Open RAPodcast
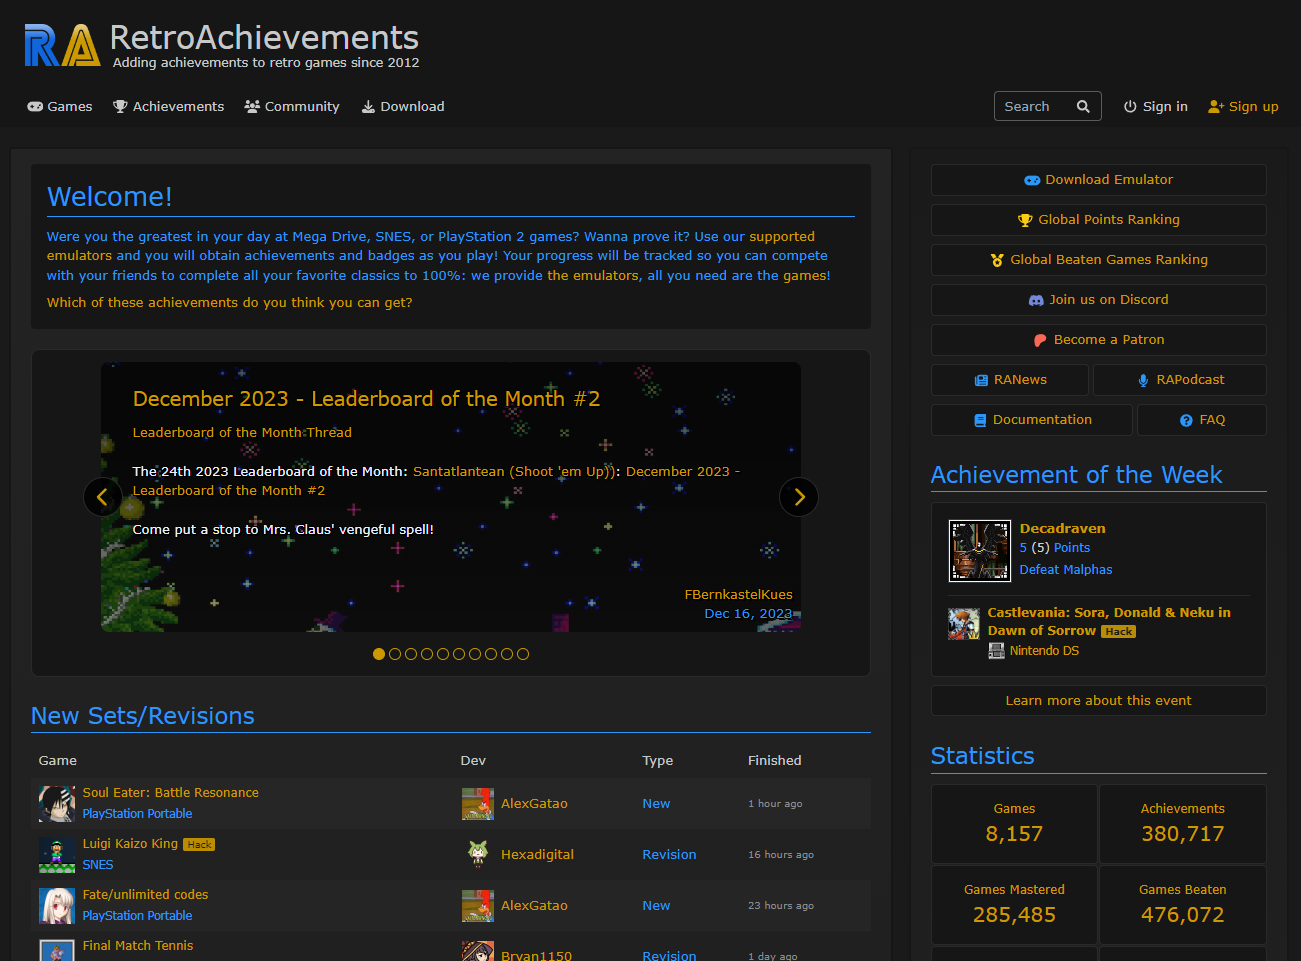Viewport: 1301px width, 961px height. coord(1180,380)
